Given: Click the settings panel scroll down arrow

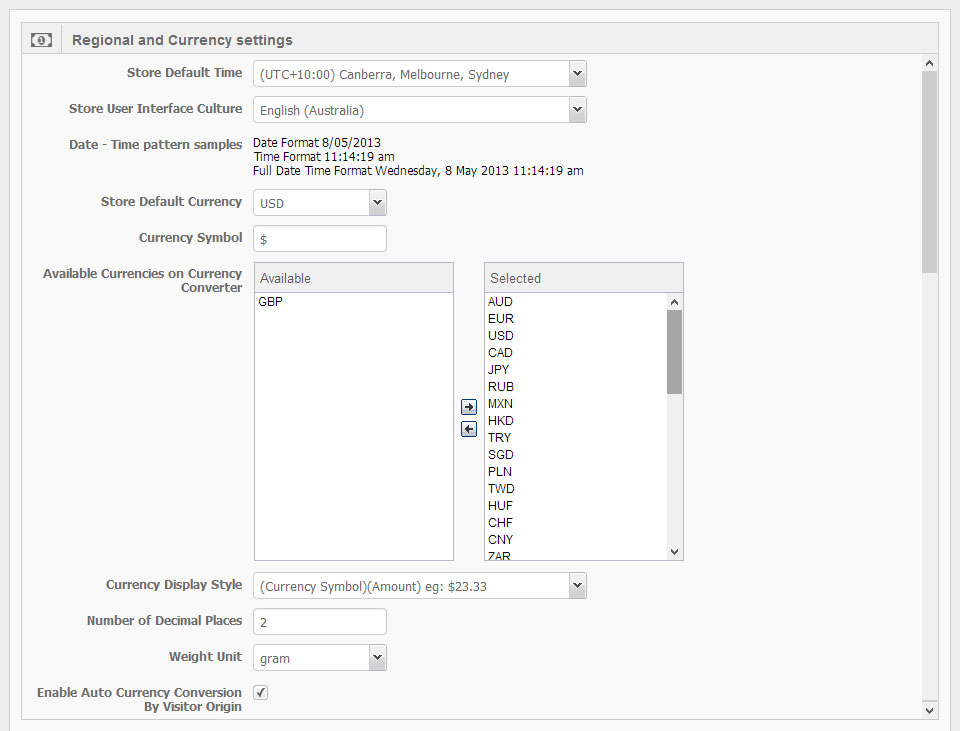Looking at the screenshot, I should coord(929,711).
